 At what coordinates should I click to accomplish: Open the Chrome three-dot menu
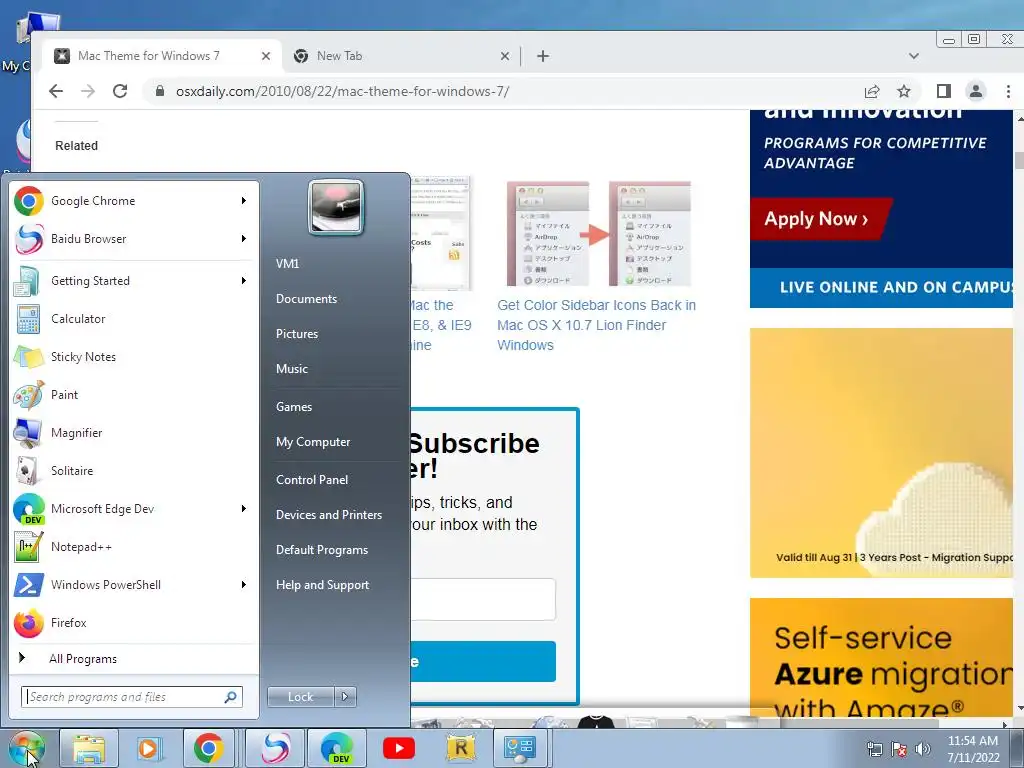(x=1008, y=91)
